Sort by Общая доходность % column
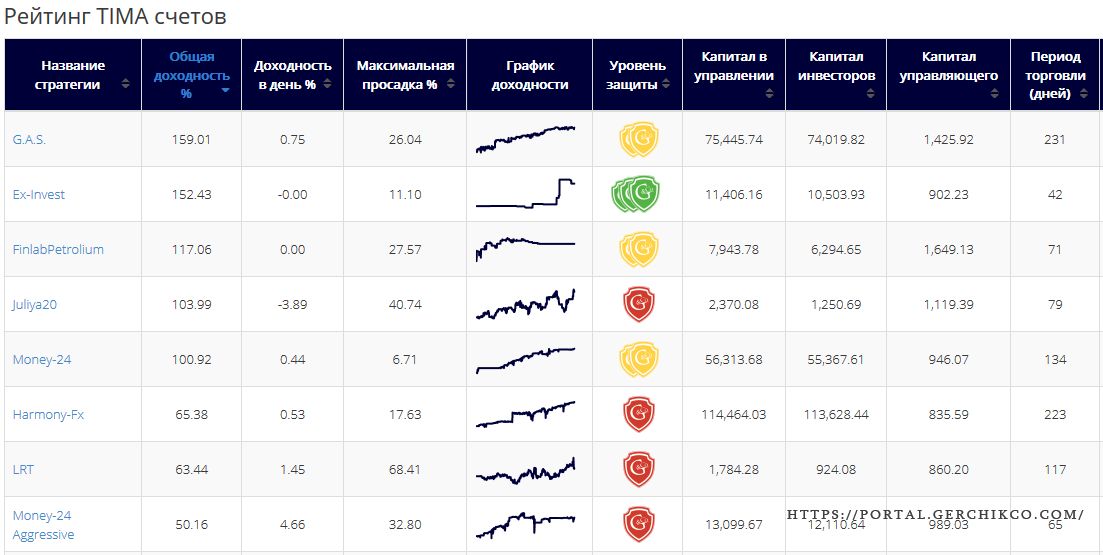1103x555 pixels. pos(191,74)
